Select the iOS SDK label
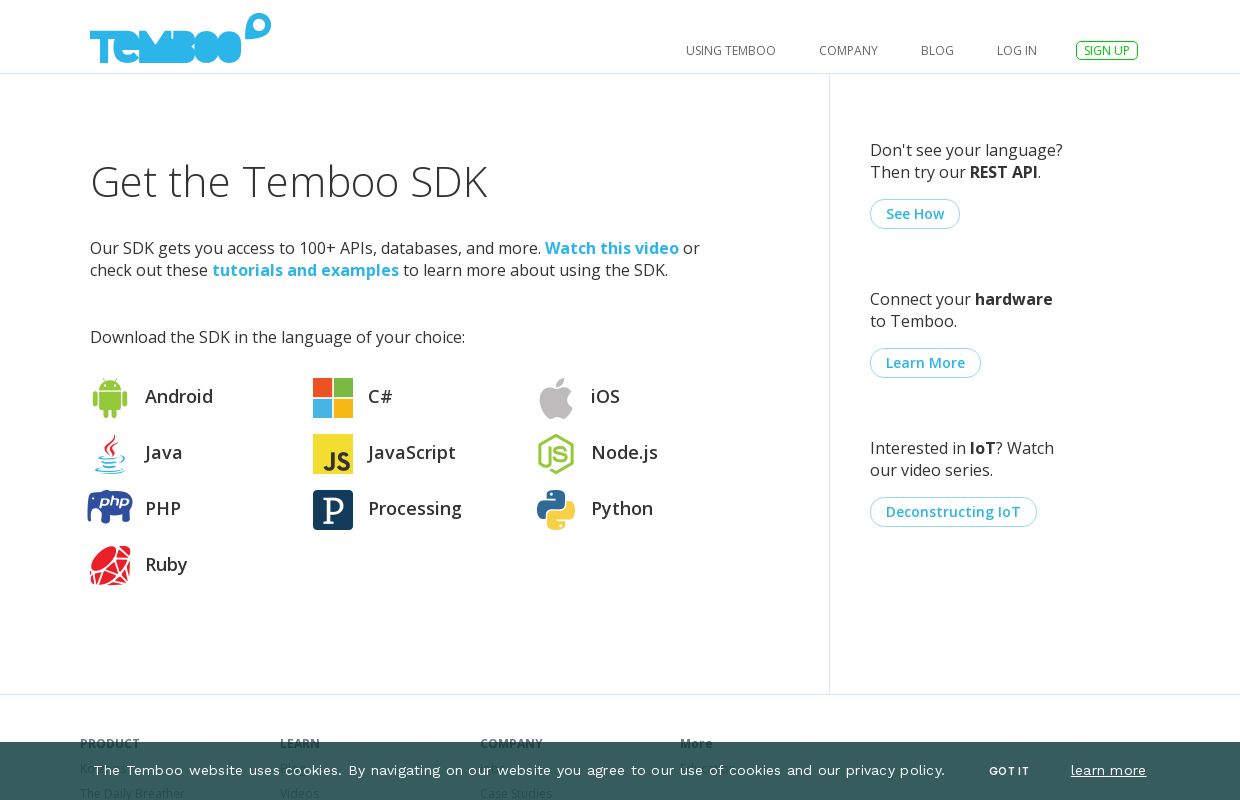 pos(605,396)
